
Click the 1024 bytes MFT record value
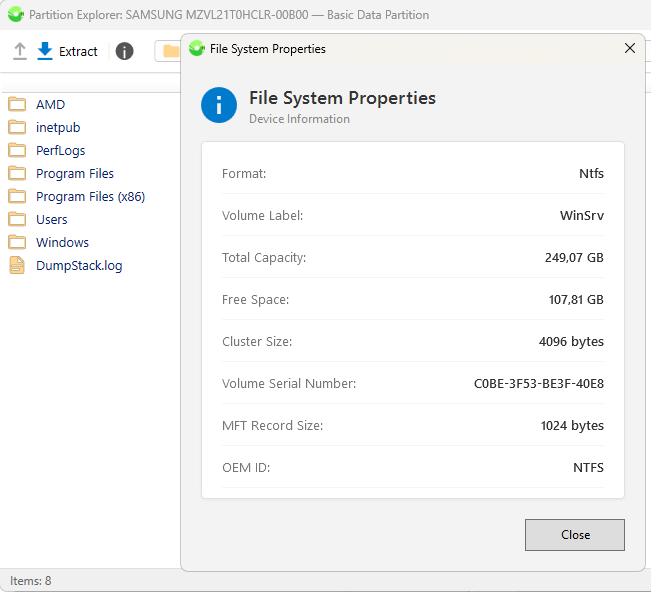pos(572,426)
